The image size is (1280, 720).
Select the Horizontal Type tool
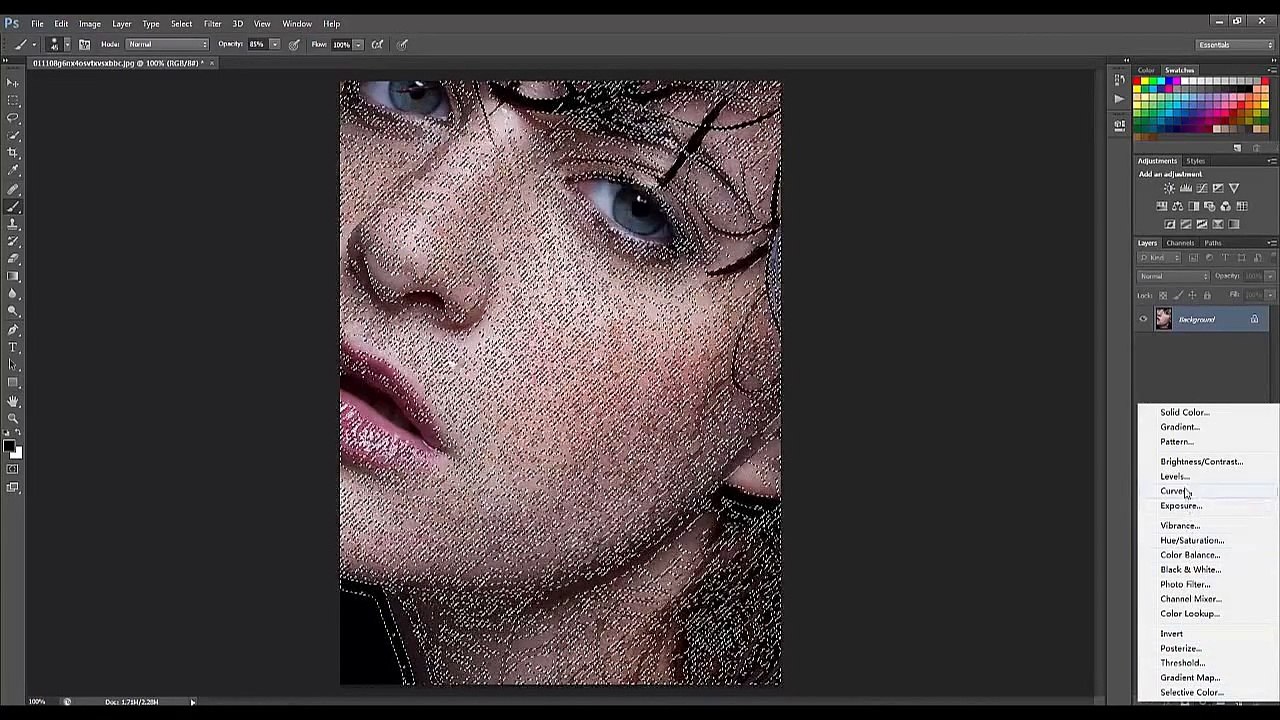pyautogui.click(x=13, y=347)
